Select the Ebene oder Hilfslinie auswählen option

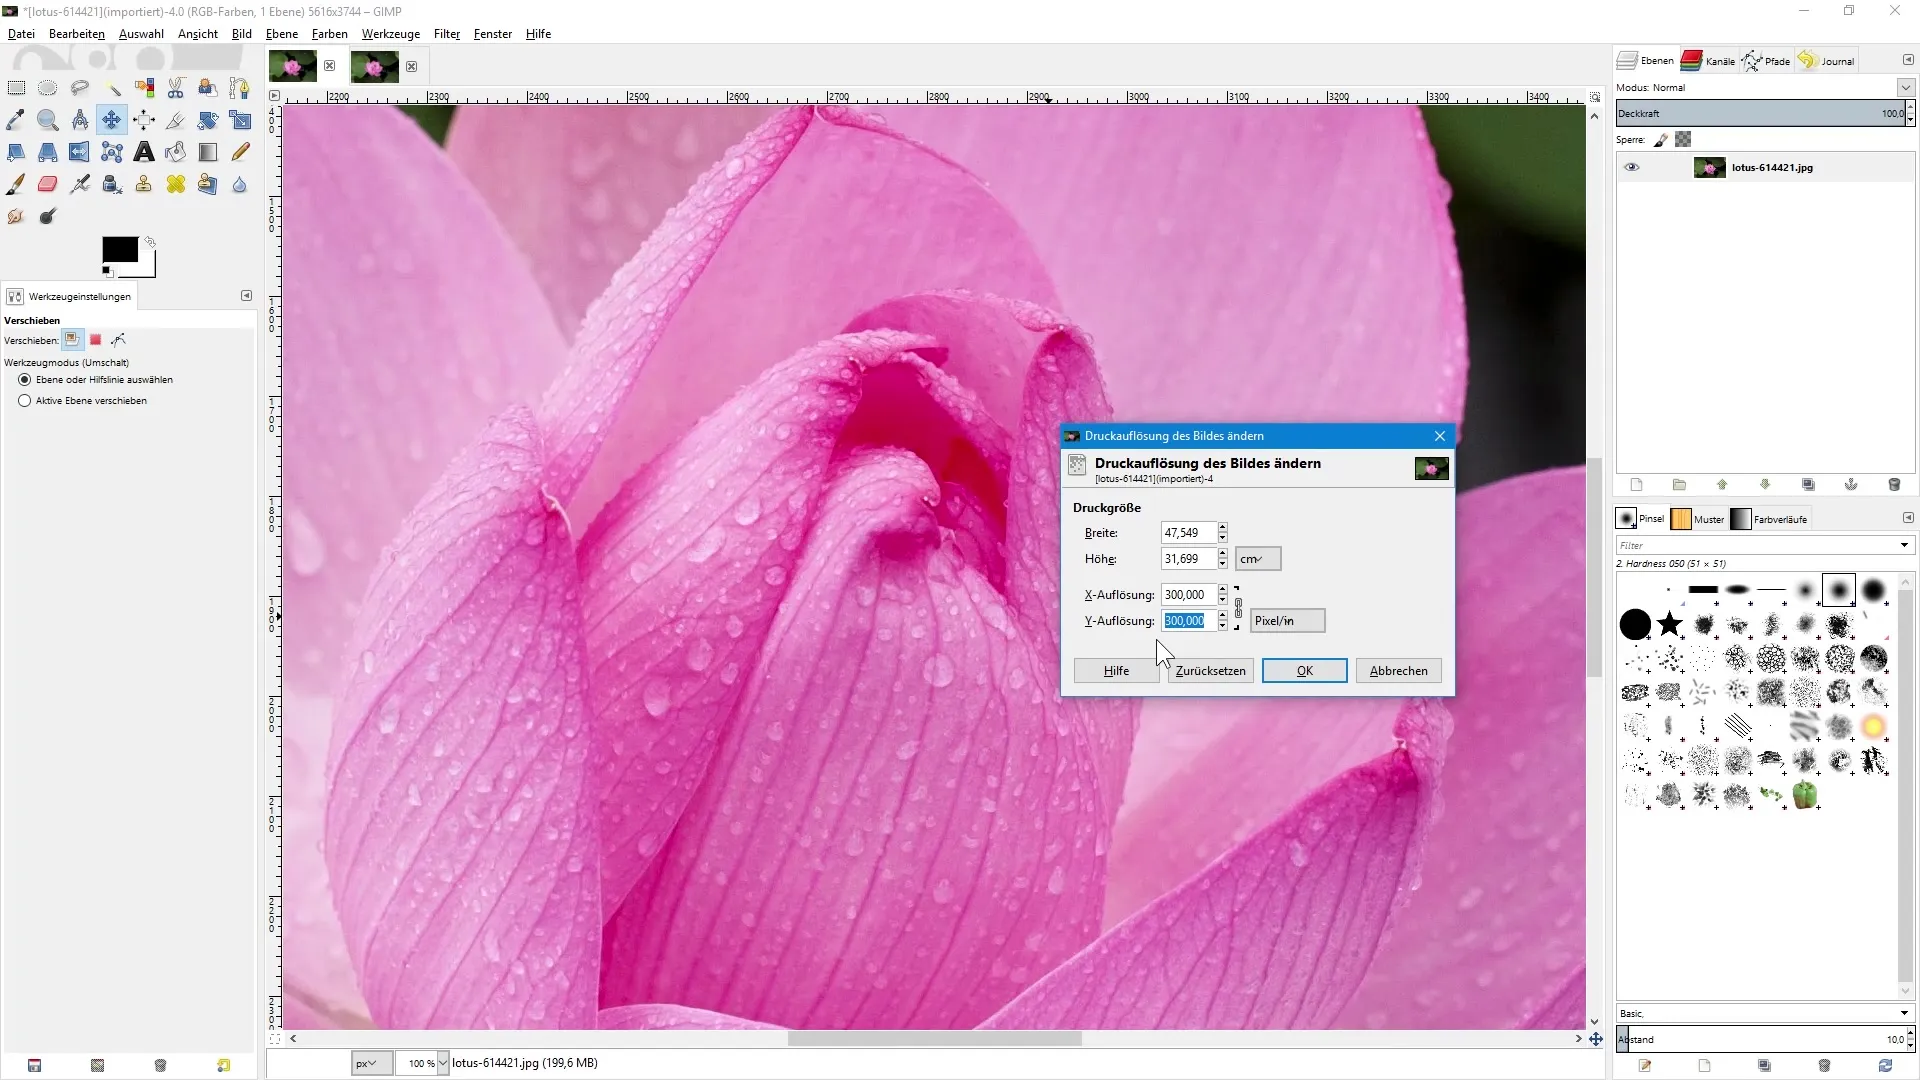(25, 380)
